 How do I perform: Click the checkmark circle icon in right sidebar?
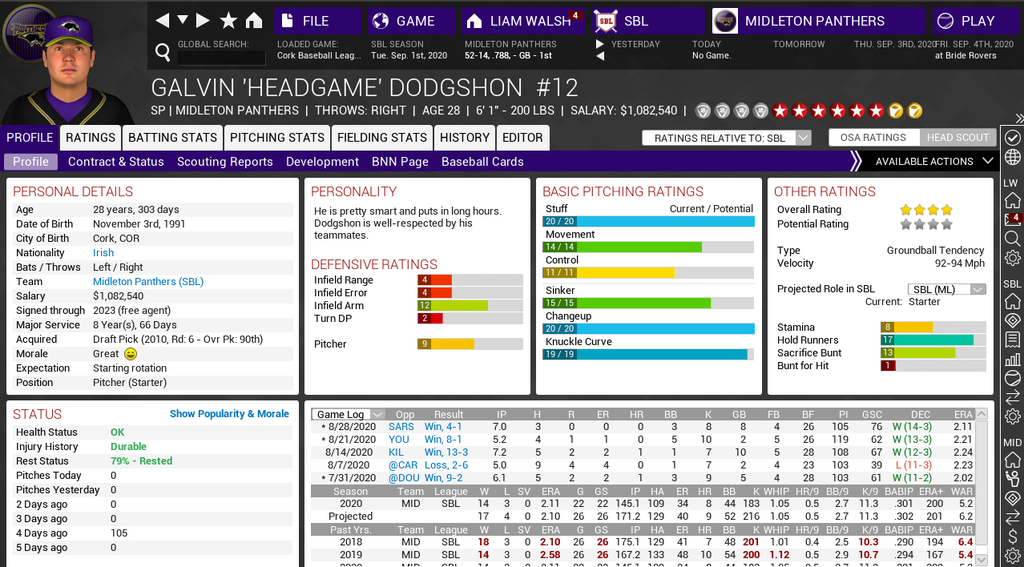pyautogui.click(x=1012, y=137)
